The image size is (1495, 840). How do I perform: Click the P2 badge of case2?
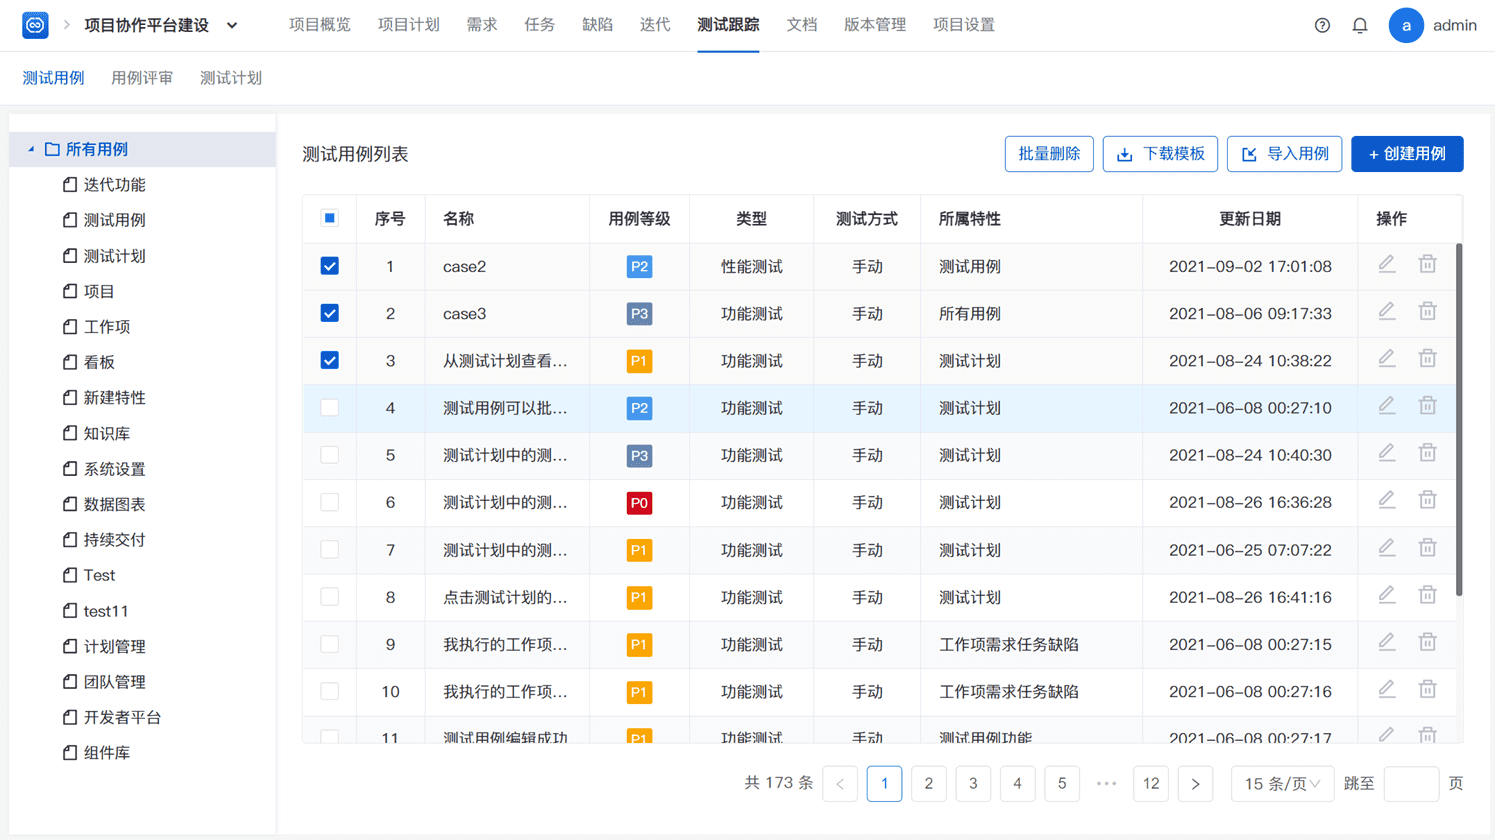639,267
